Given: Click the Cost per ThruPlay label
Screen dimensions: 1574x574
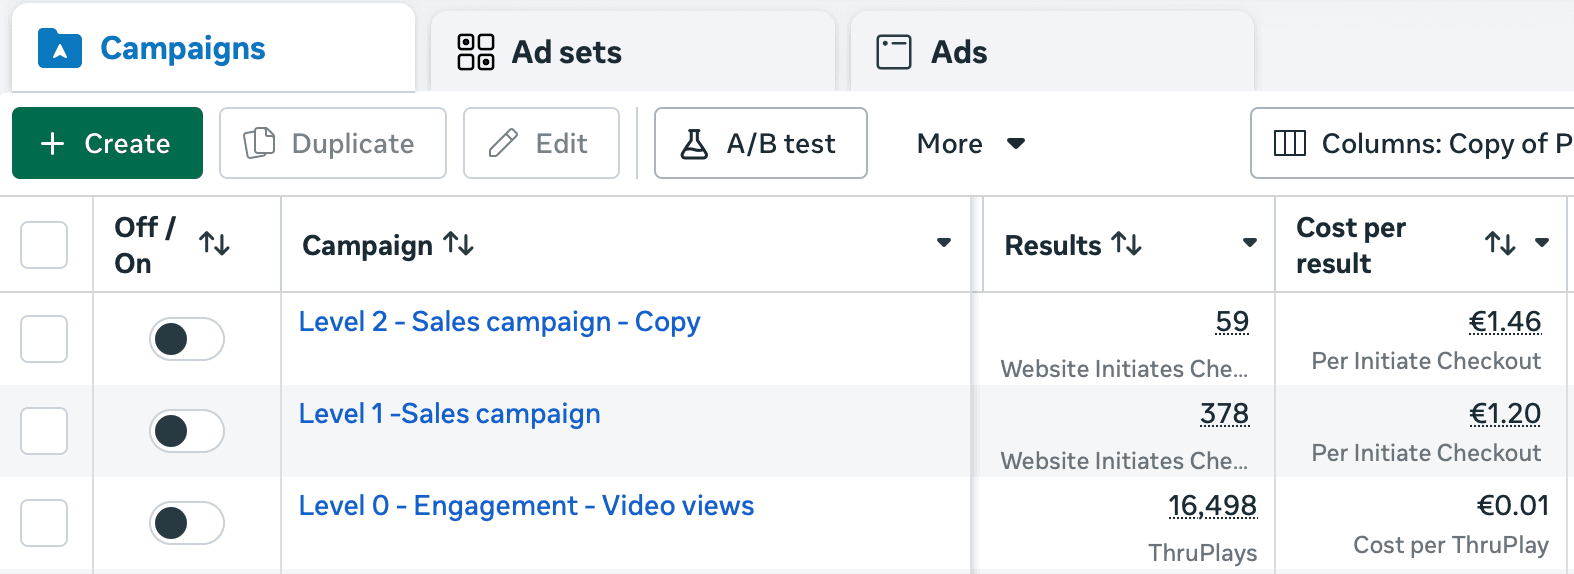Looking at the screenshot, I should (1451, 545).
